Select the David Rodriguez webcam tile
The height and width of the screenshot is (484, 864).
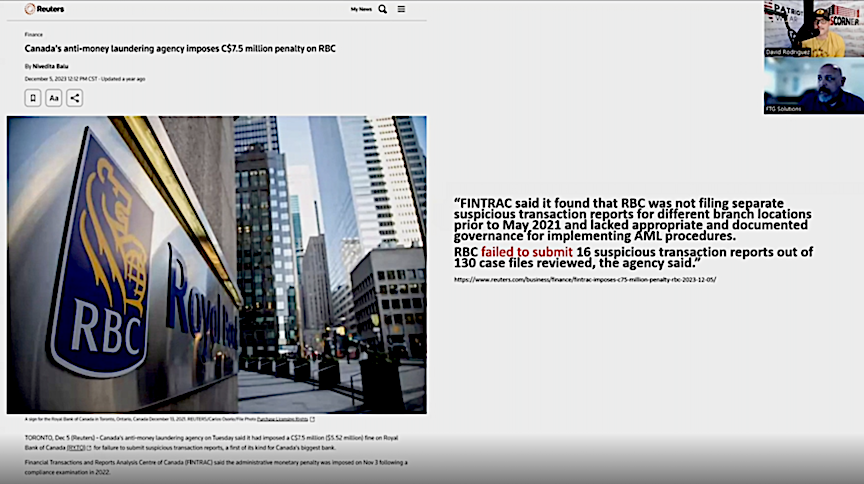pos(813,28)
